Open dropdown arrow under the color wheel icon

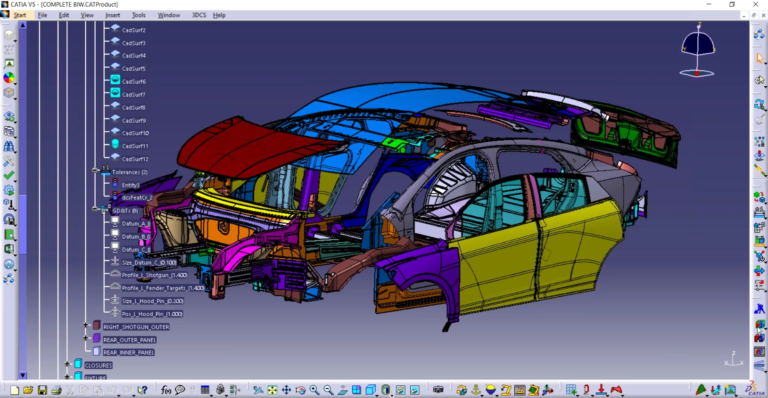(x=16, y=84)
